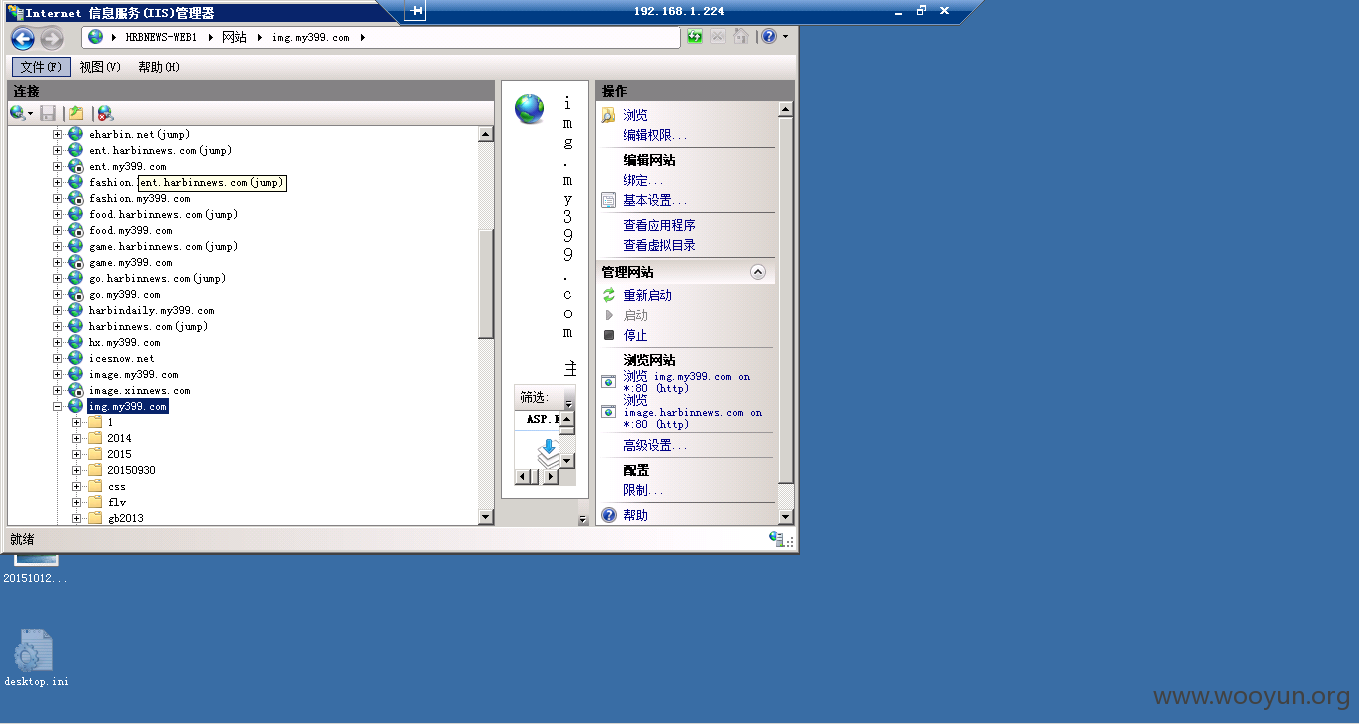Expand the ent.my399.com site node
Screen dimensions: 1359x725
coord(58,166)
